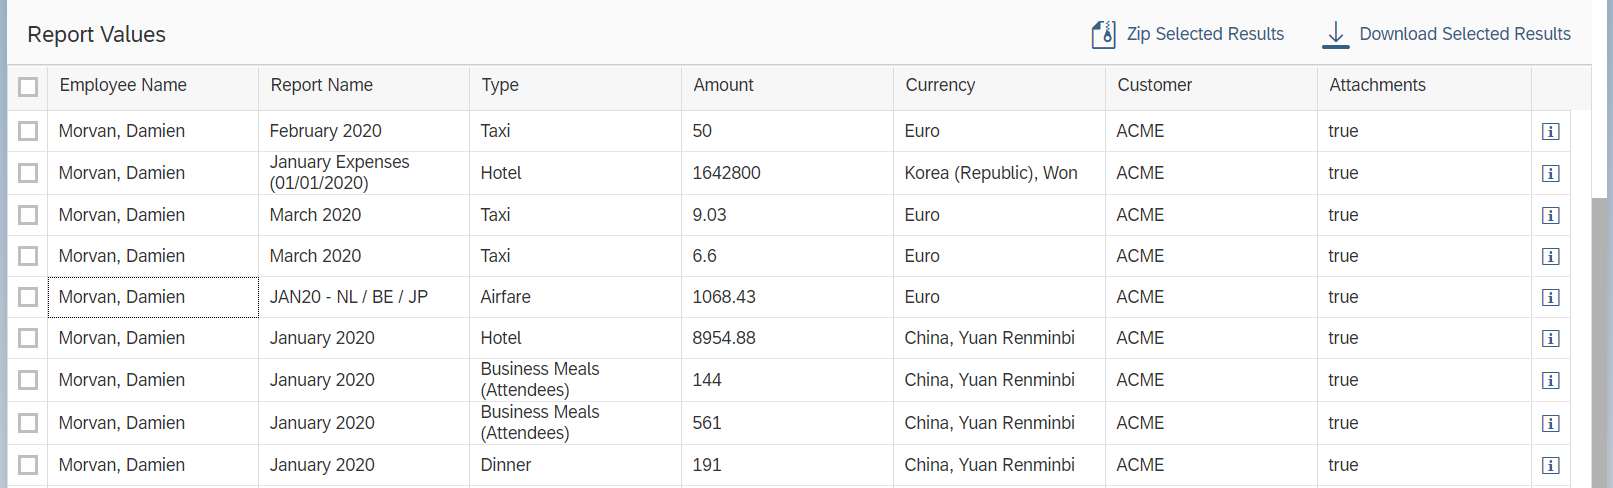Viewport: 1613px width, 488px height.
Task: Open info icon for the 561 Business Meals row
Action: point(1551,423)
